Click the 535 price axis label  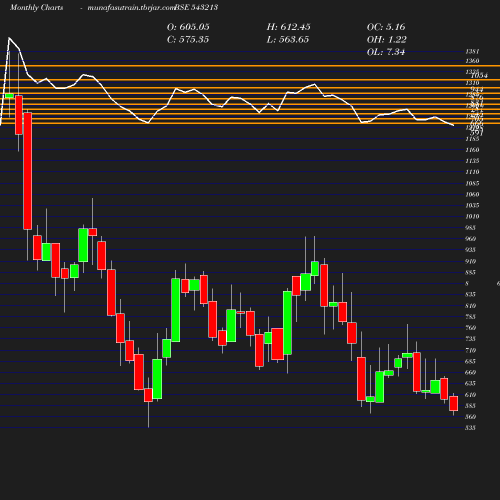[x=470, y=428]
